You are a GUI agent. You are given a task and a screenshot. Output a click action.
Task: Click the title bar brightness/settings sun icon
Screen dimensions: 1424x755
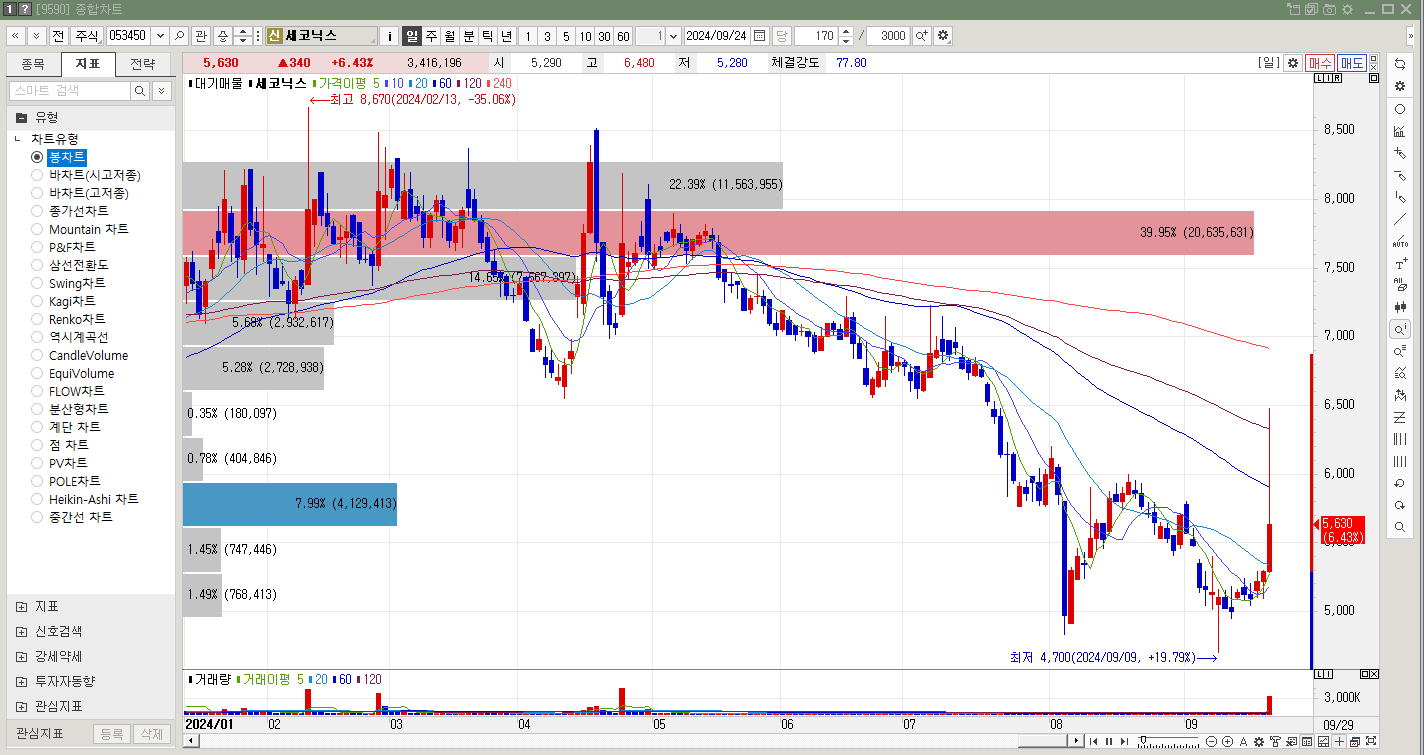pyautogui.click(x=1346, y=8)
